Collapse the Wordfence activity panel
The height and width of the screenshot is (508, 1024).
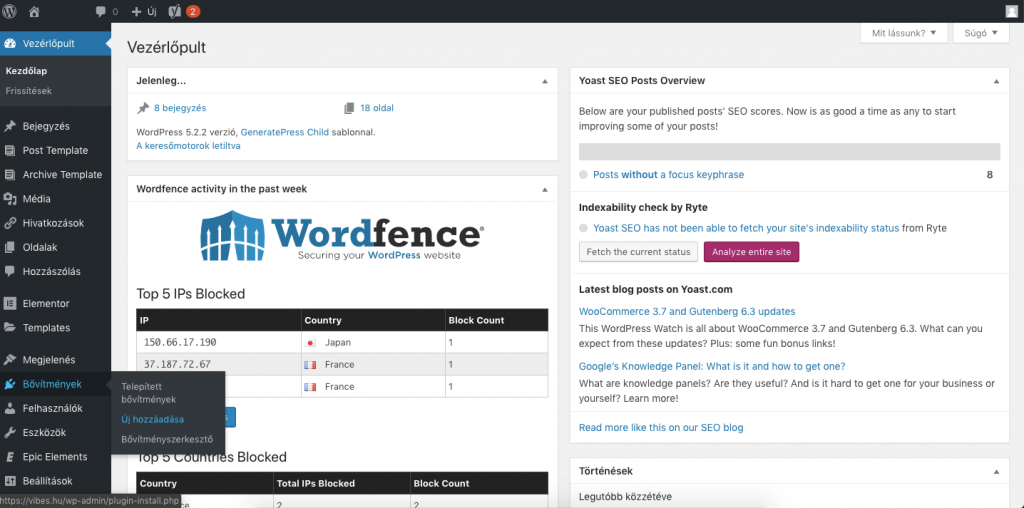tap(545, 189)
